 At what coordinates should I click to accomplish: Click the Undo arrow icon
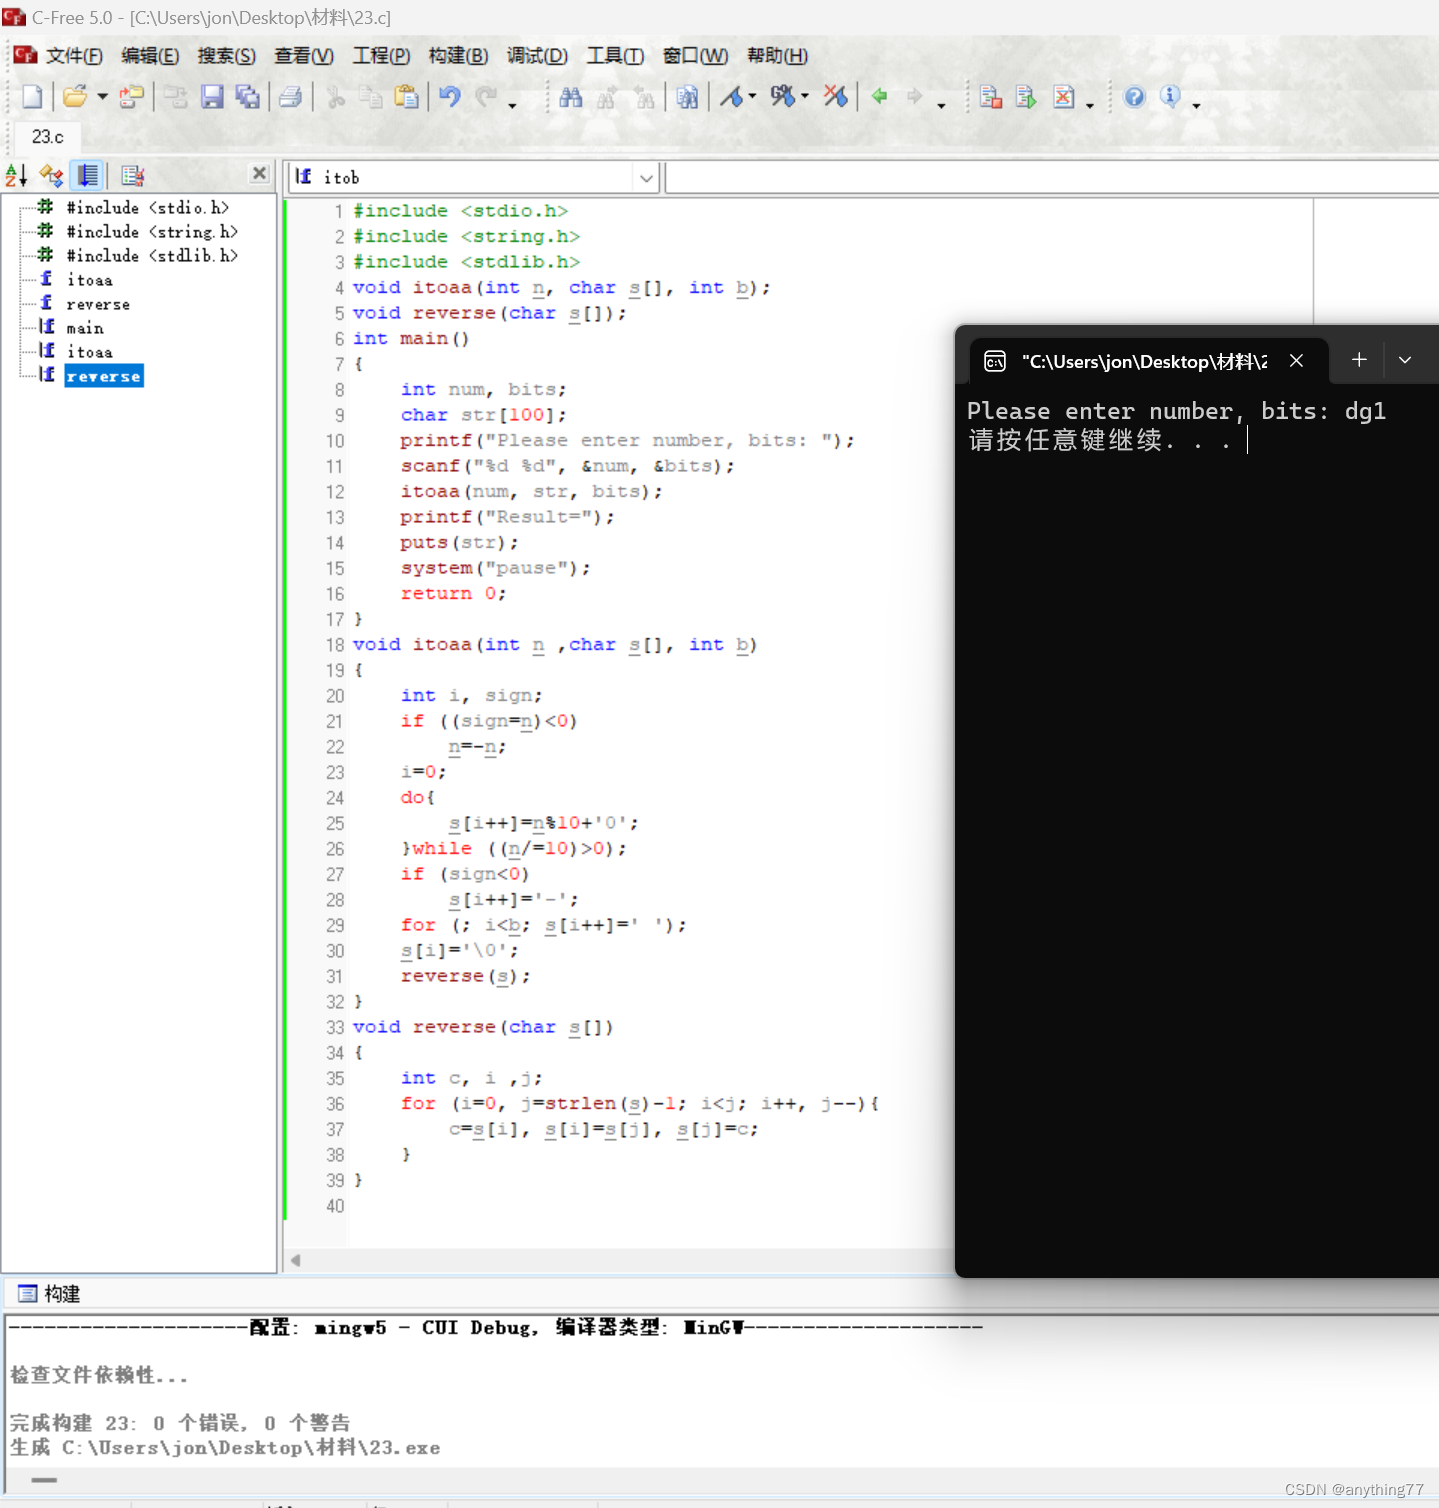[x=450, y=96]
